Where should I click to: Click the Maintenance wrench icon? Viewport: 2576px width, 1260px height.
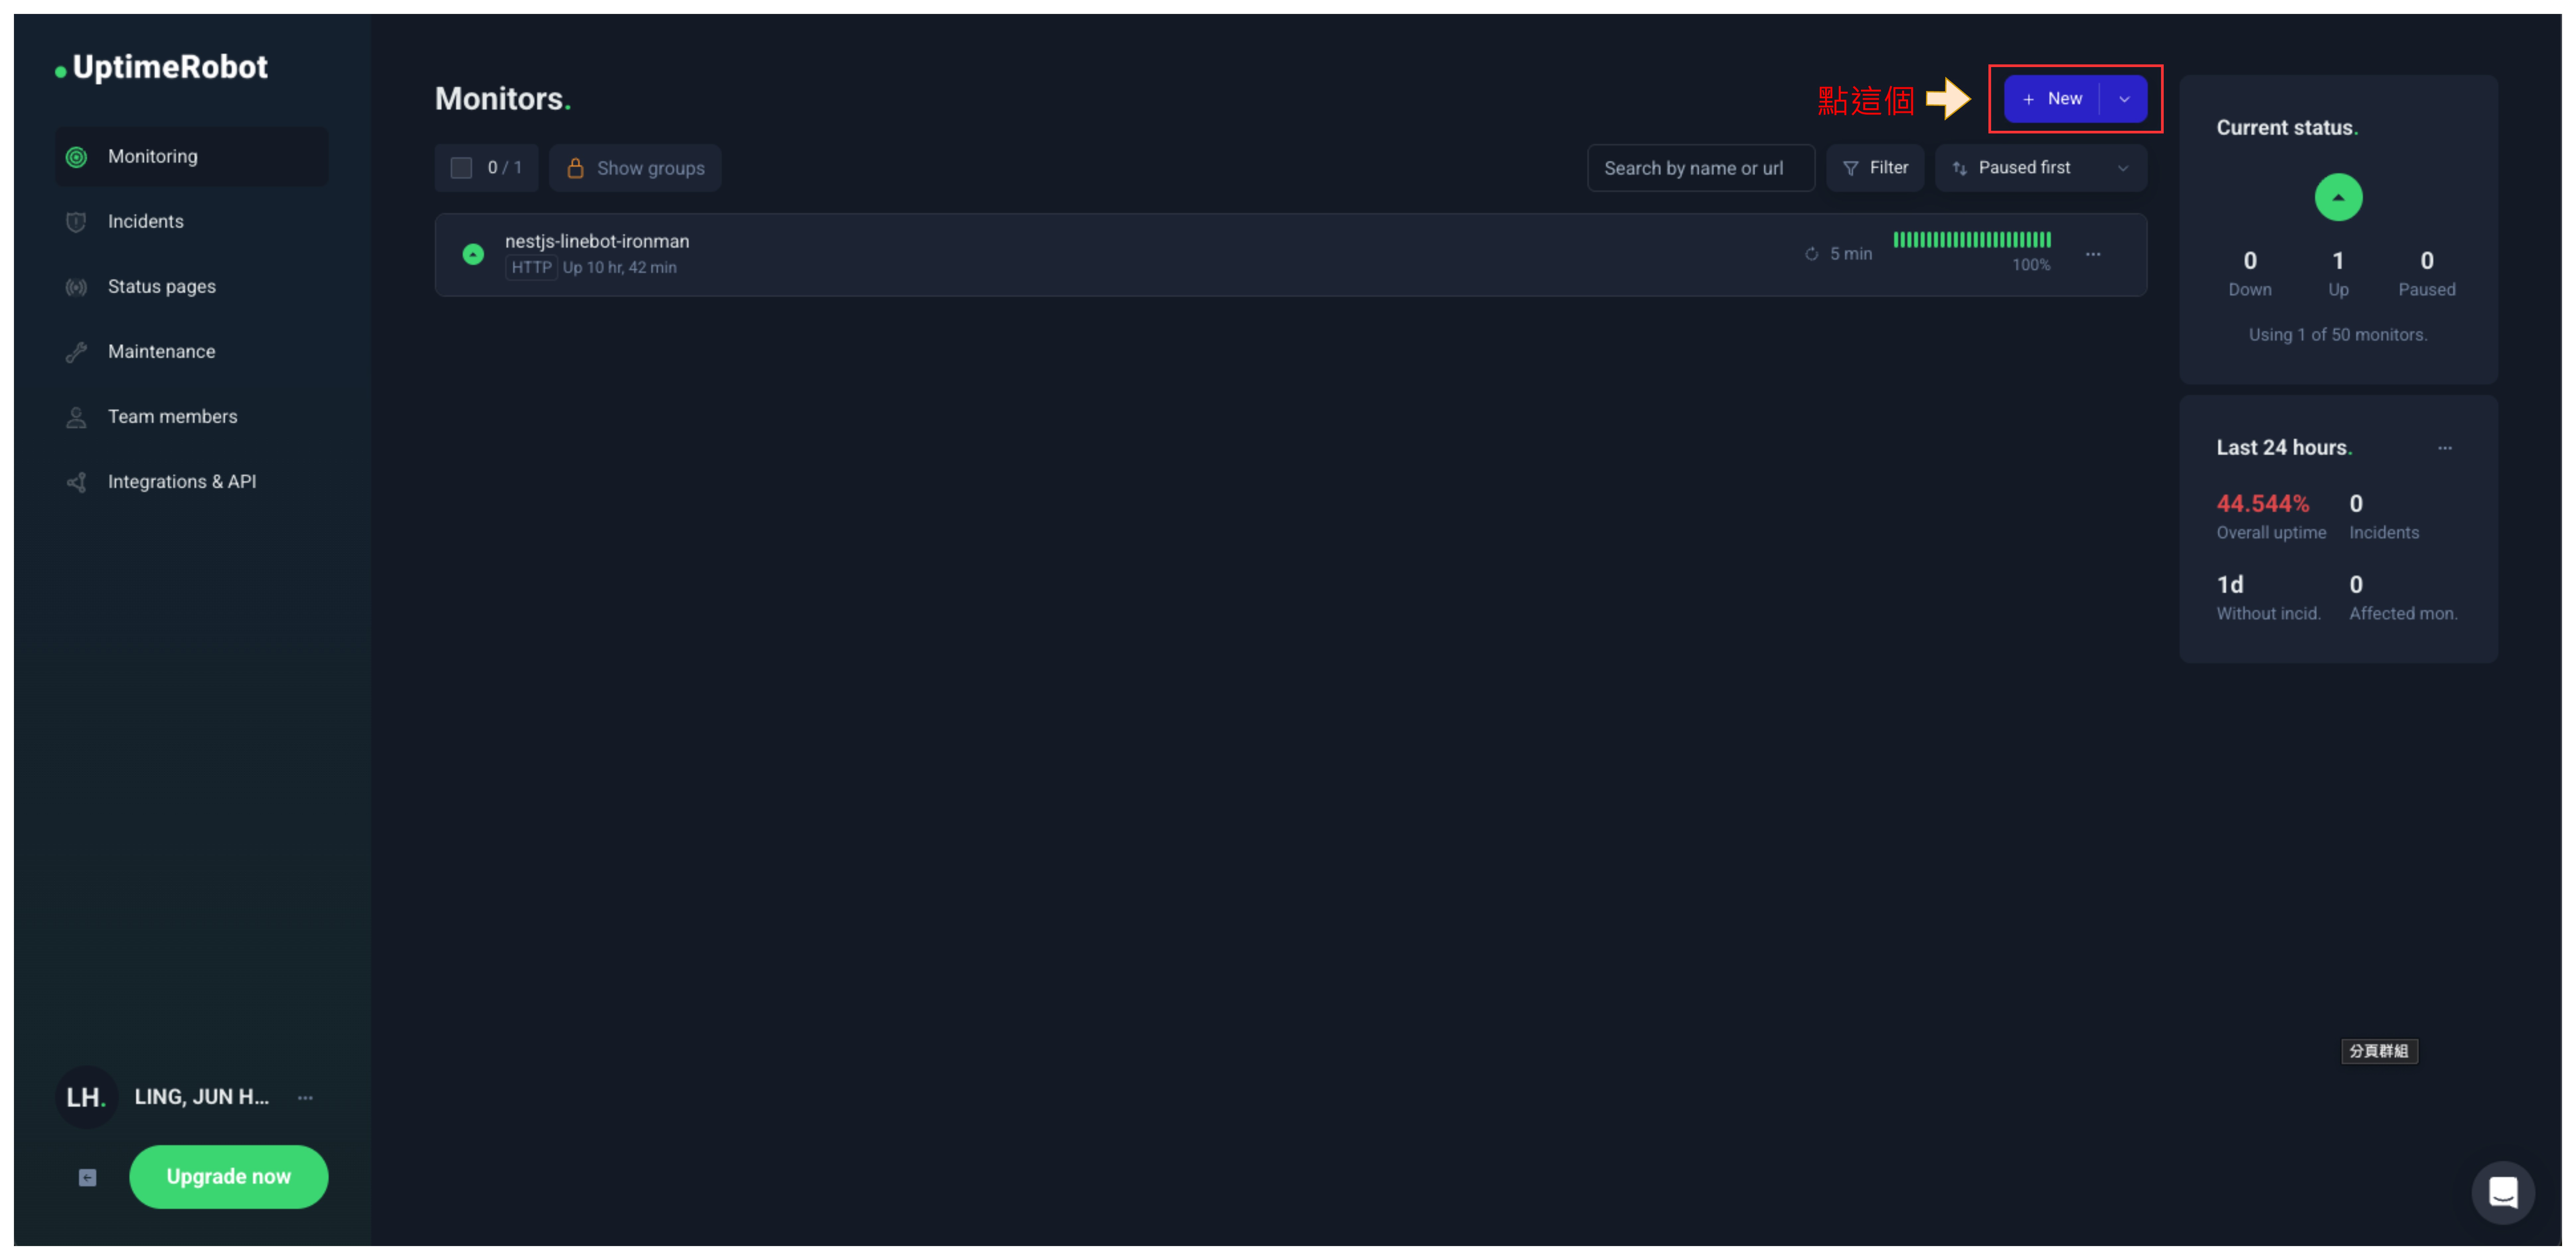(x=76, y=352)
